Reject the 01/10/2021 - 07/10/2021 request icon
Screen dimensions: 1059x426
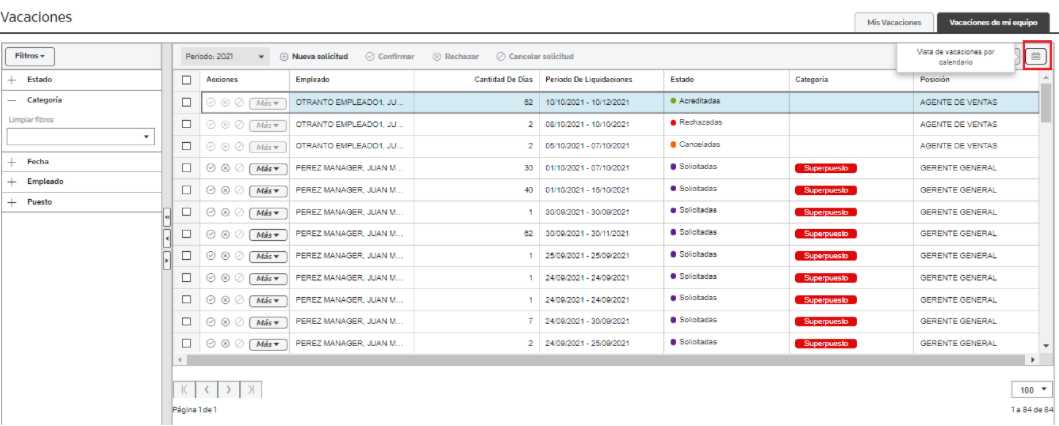point(225,168)
